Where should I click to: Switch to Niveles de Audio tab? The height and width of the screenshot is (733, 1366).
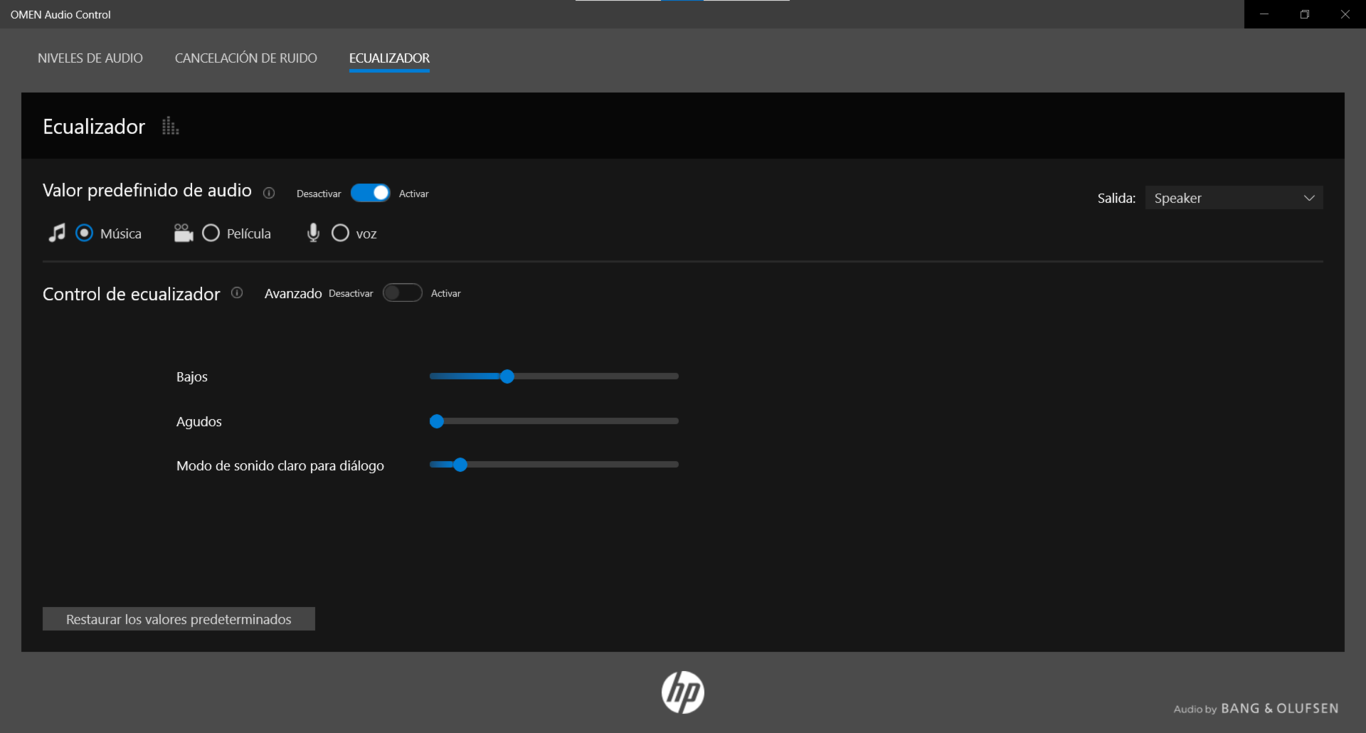tap(90, 58)
